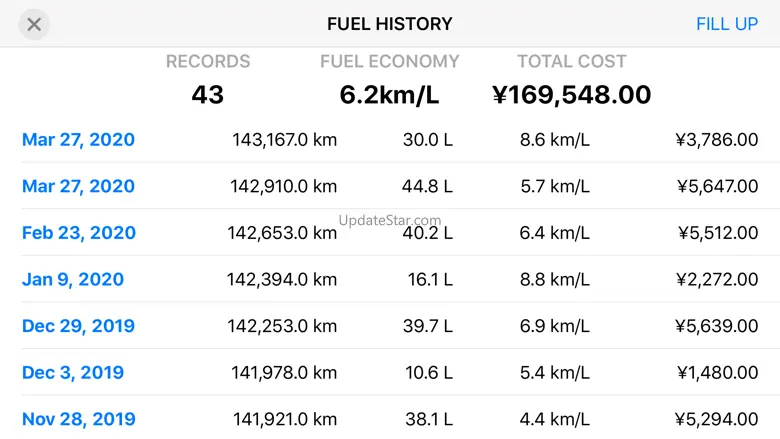Open the Jan 9, 2020 fuel record

click(73, 280)
